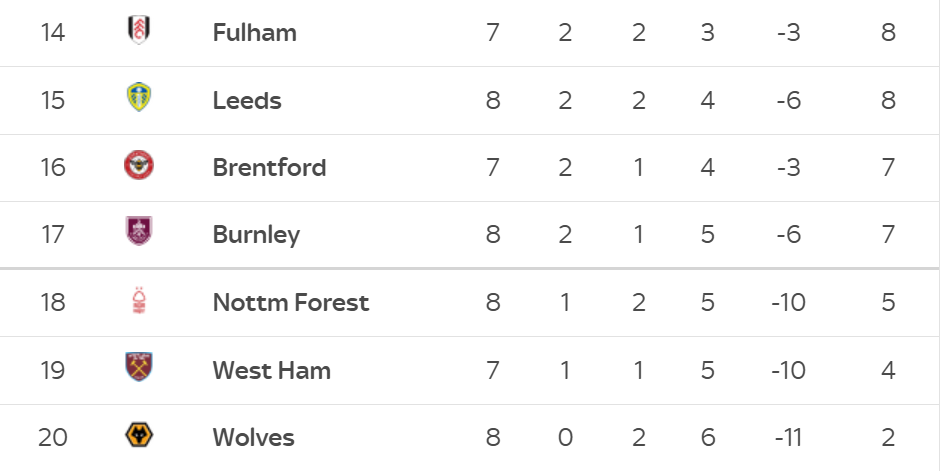Select the Brentford team name
Viewport: 940px width, 471px height.
(x=269, y=167)
